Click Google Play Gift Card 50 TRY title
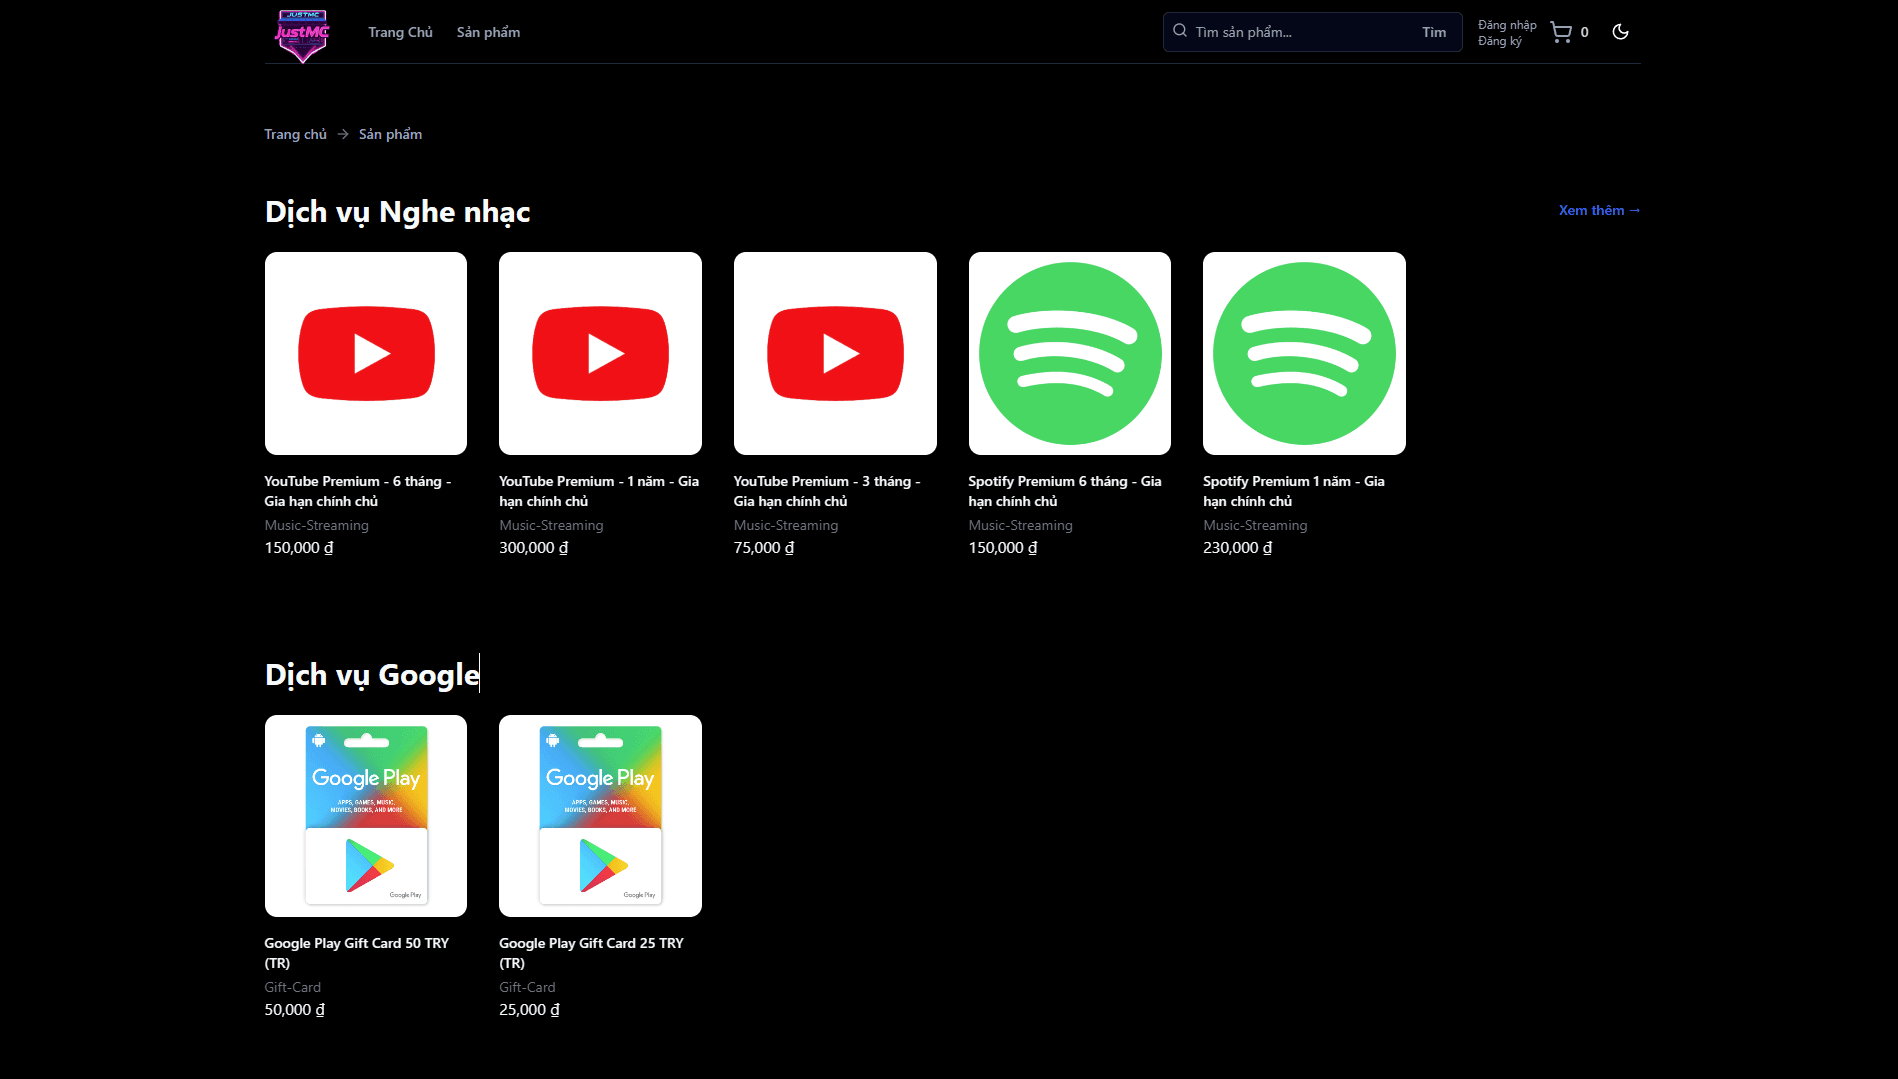Image resolution: width=1898 pixels, height=1079 pixels. pos(357,953)
